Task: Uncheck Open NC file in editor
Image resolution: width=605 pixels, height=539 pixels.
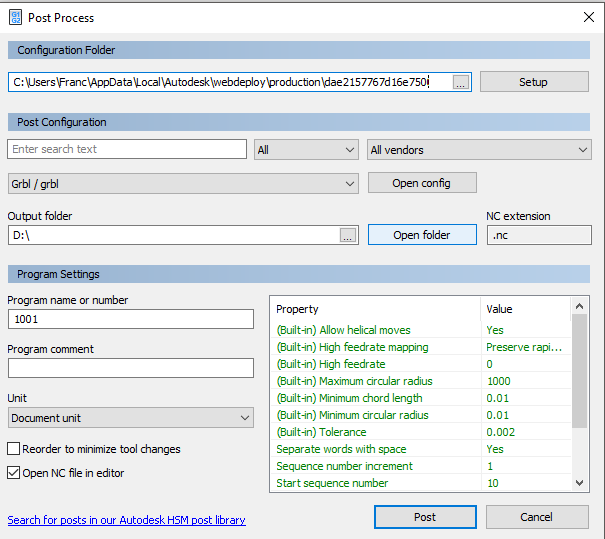Action: (x=14, y=473)
